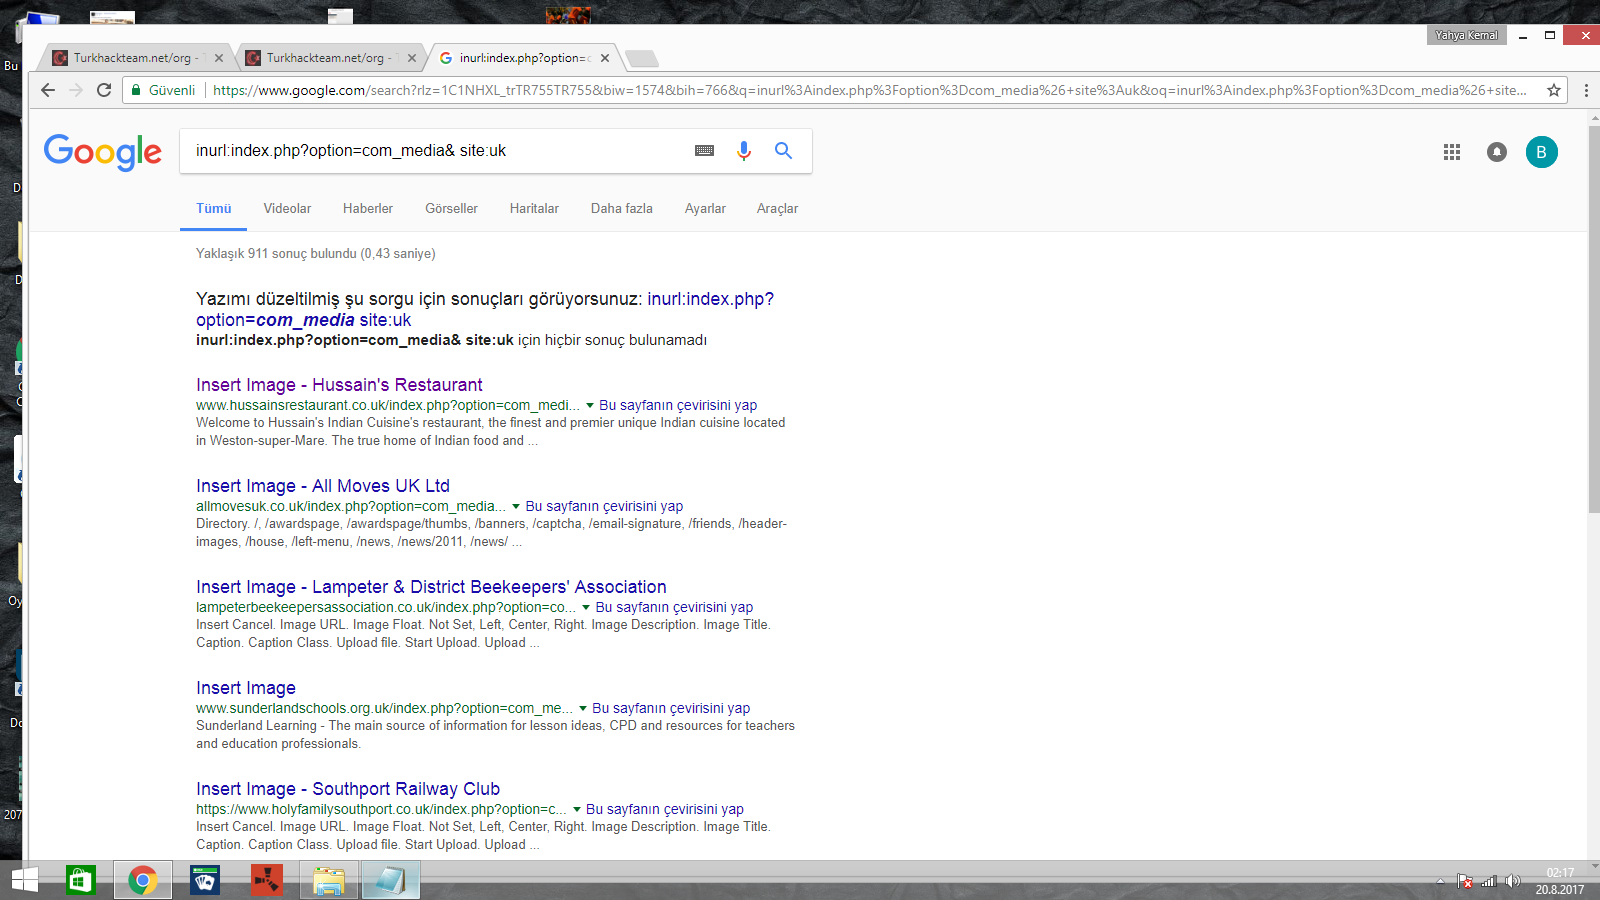Open a new Chrome tab
Image resolution: width=1600 pixels, height=900 pixels.
pos(642,58)
